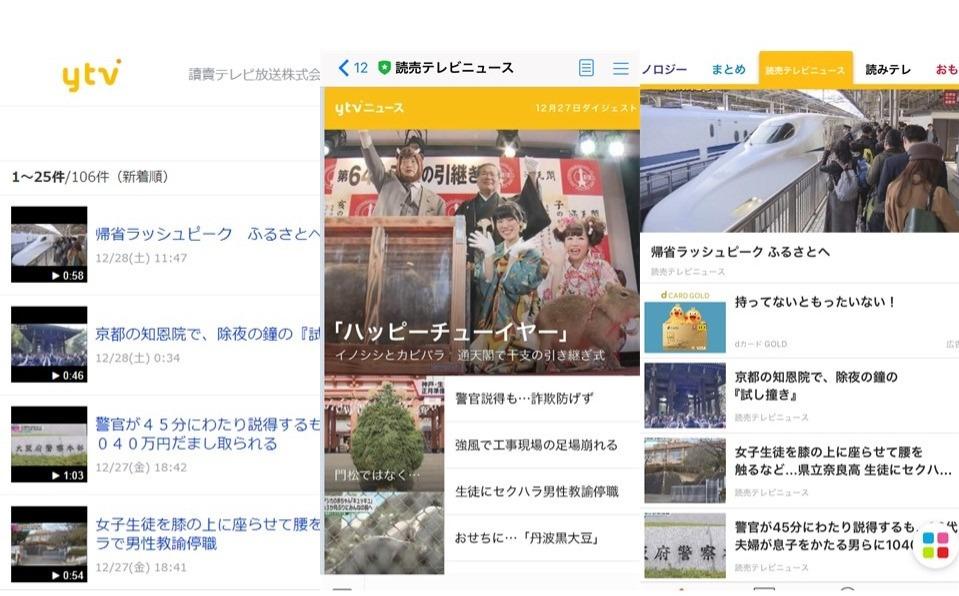Open right panel headline 帰省ラッシュピーク ふるさとへ

point(740,251)
